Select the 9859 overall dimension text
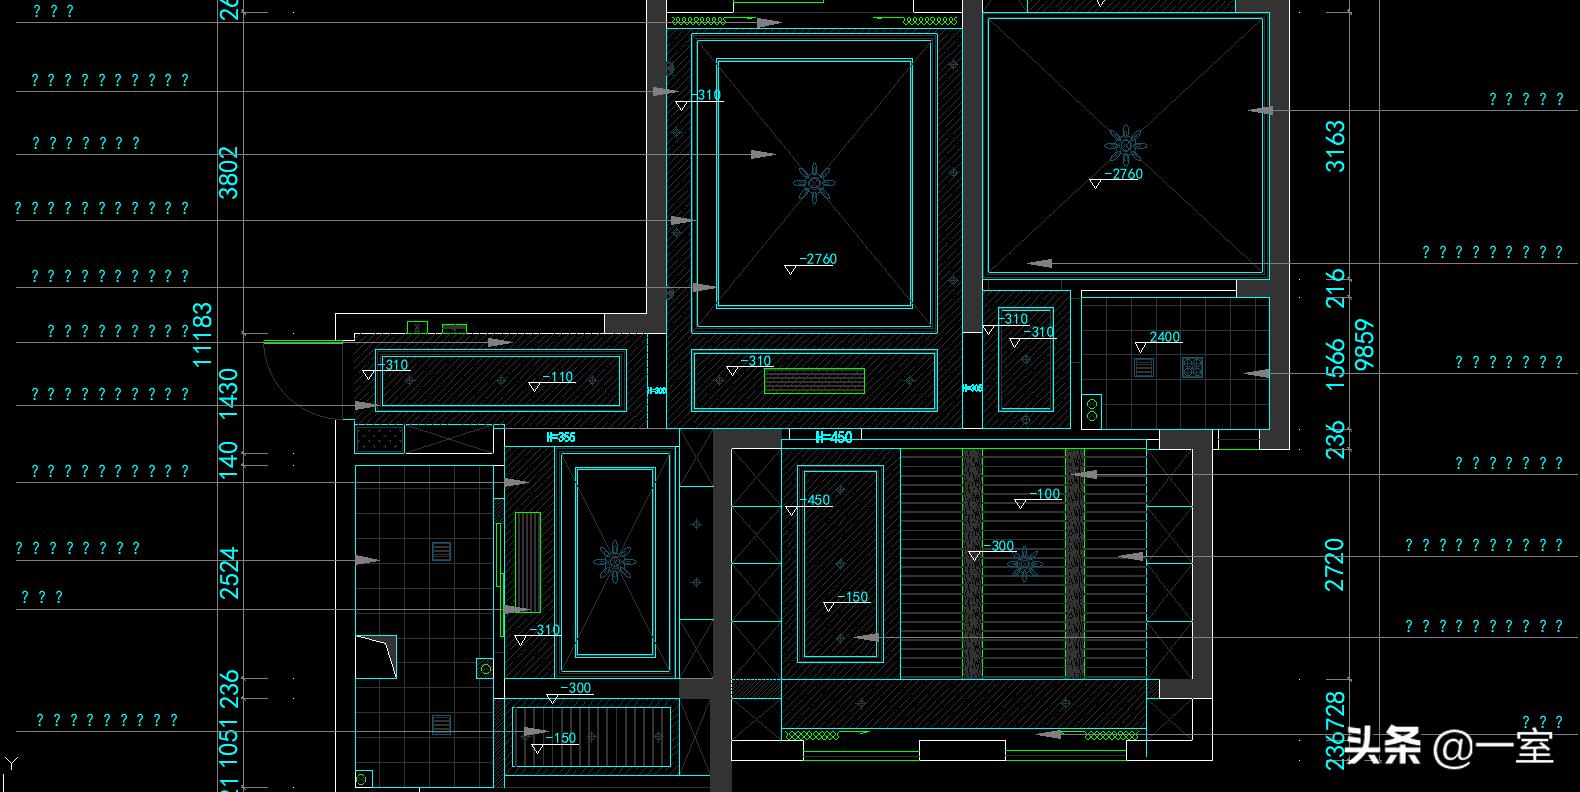Viewport: 1580px width, 792px height. point(1364,345)
